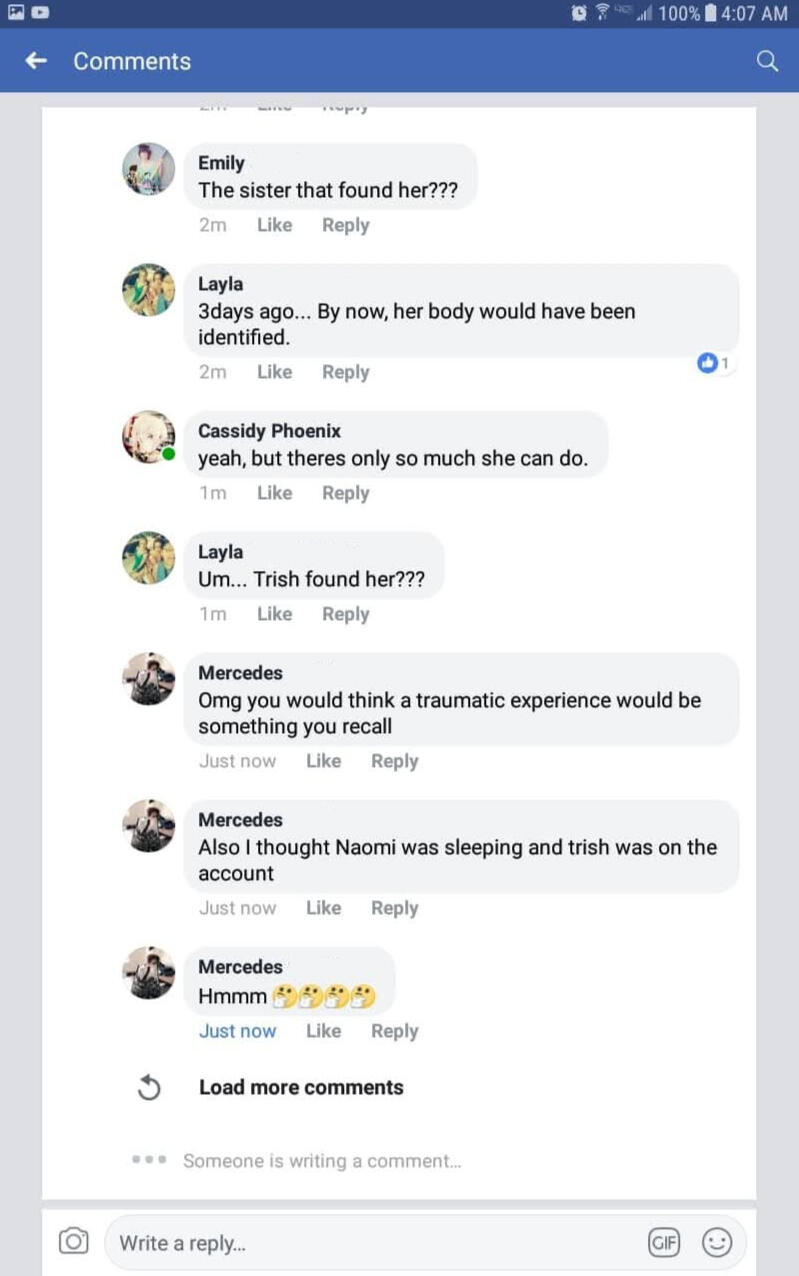799x1276 pixels.
Task: Load more comments
Action: (x=301, y=1087)
